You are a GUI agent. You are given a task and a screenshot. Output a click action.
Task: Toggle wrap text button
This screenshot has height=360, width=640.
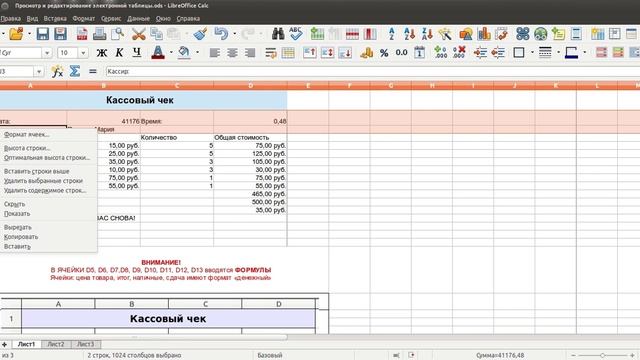(271, 52)
